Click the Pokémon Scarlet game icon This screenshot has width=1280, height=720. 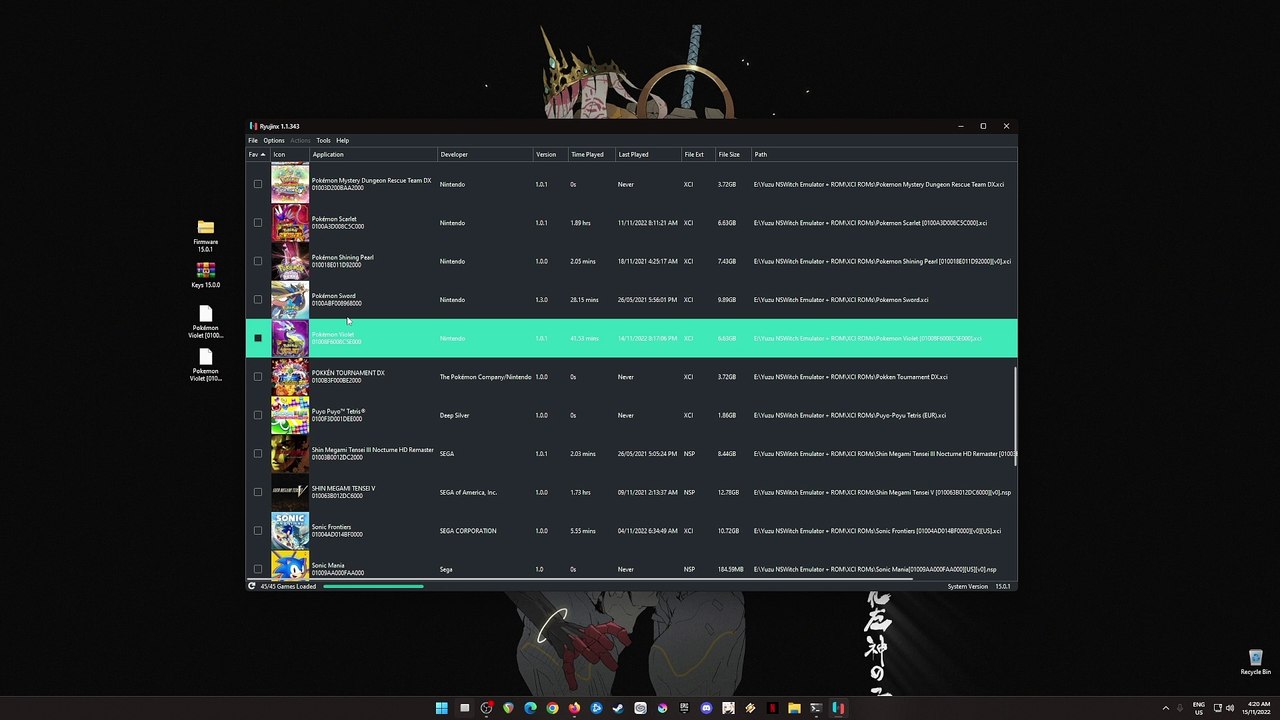[x=290, y=222]
